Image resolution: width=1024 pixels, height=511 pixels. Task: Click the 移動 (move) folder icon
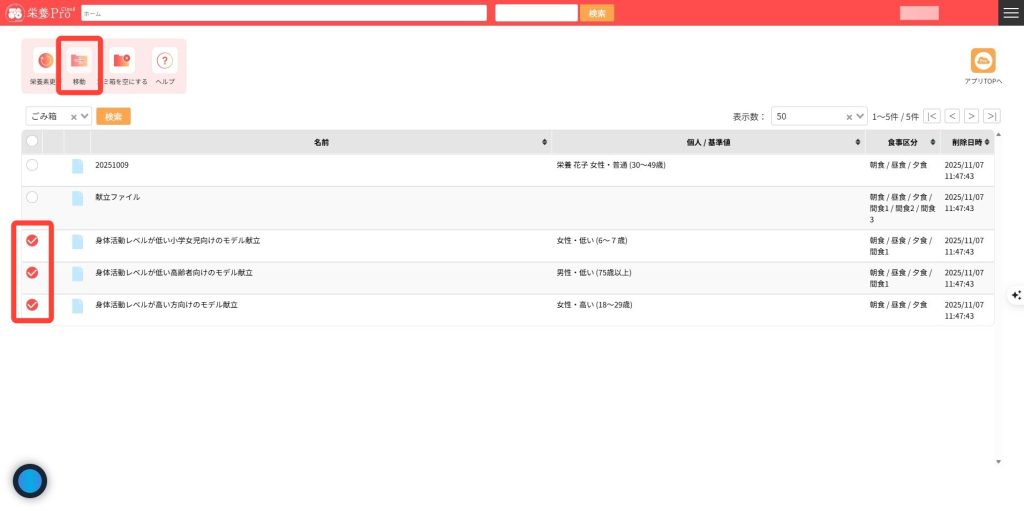79,61
